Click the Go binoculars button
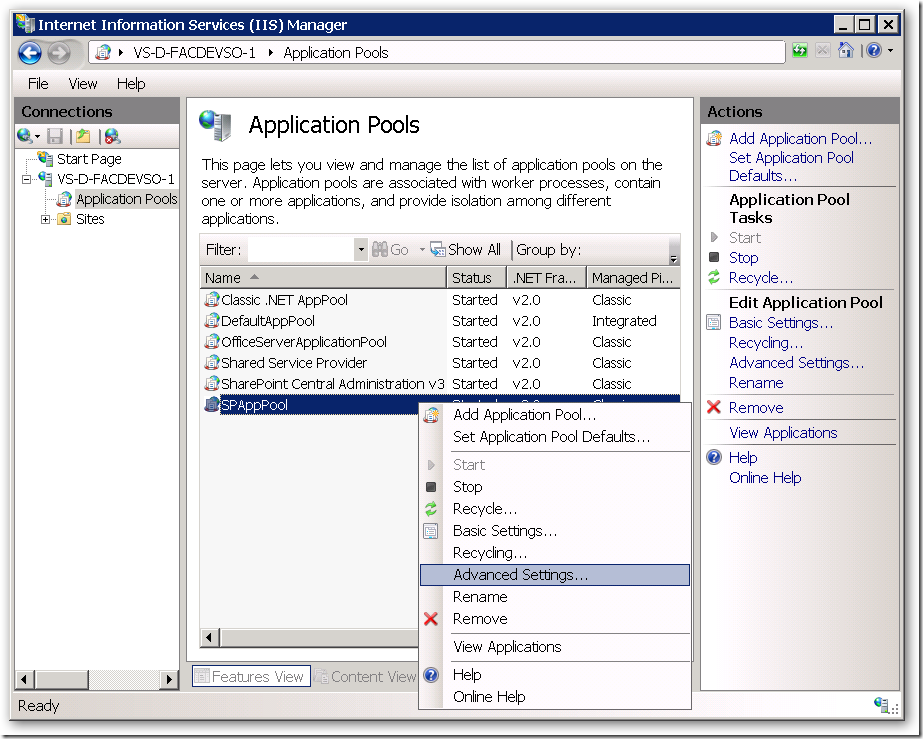The height and width of the screenshot is (739, 923). [391, 250]
